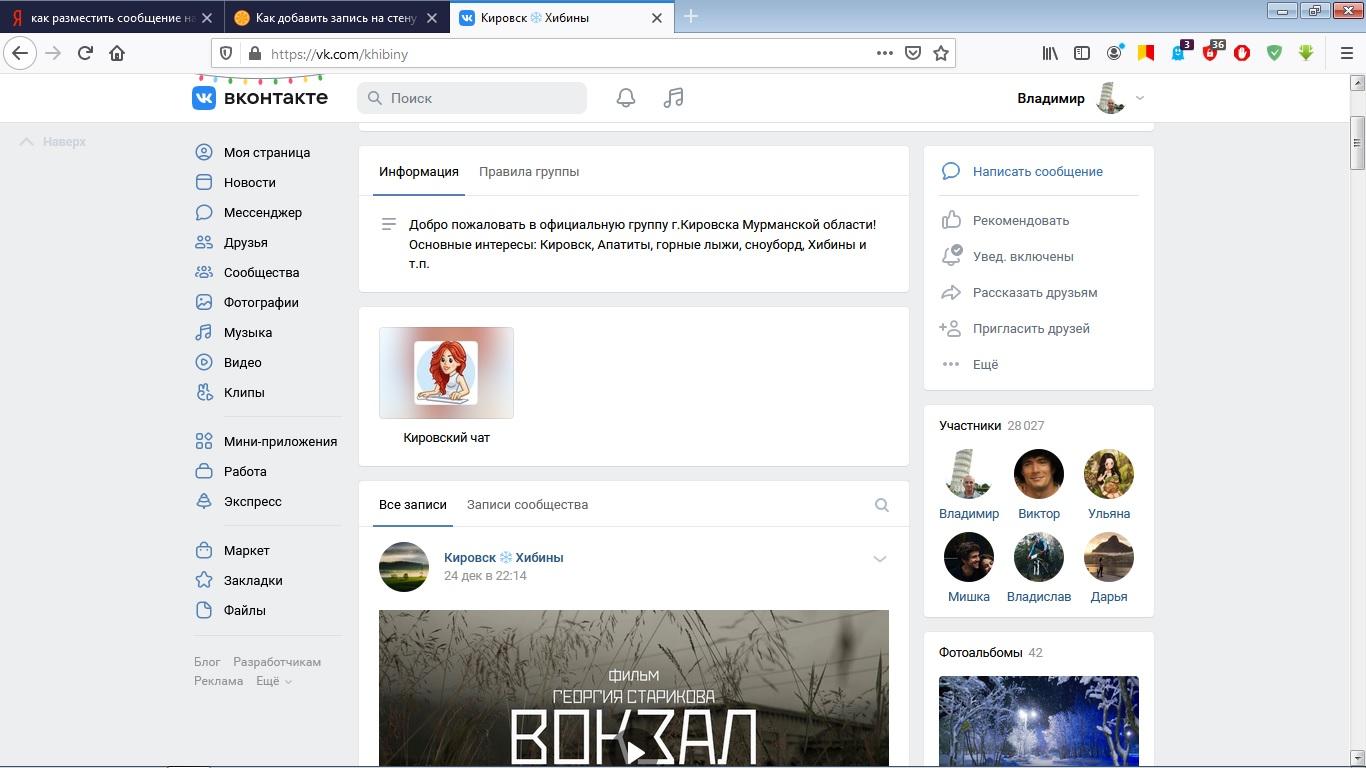Open the winter photo album thumbnail

pos(1039,721)
